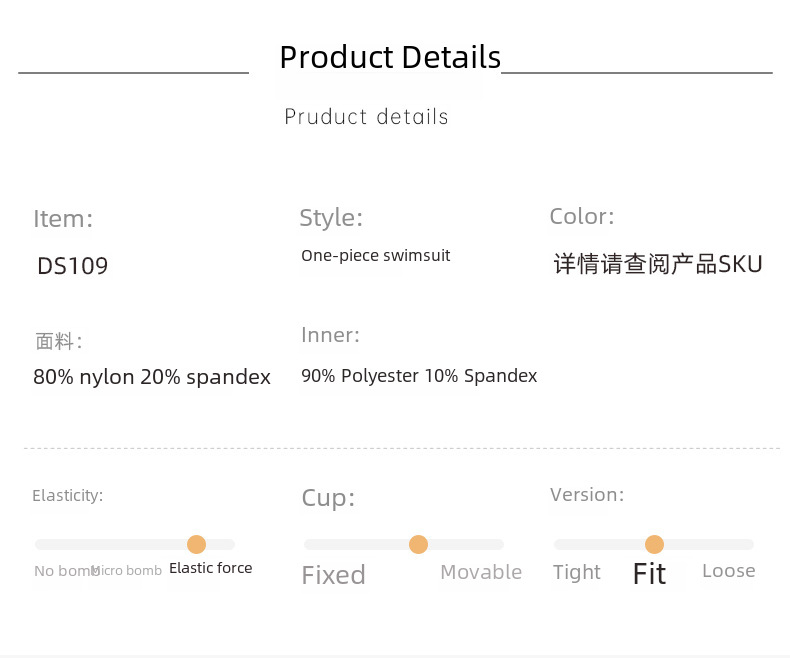Select the Loose version label
The height and width of the screenshot is (658, 790).
[x=728, y=571]
